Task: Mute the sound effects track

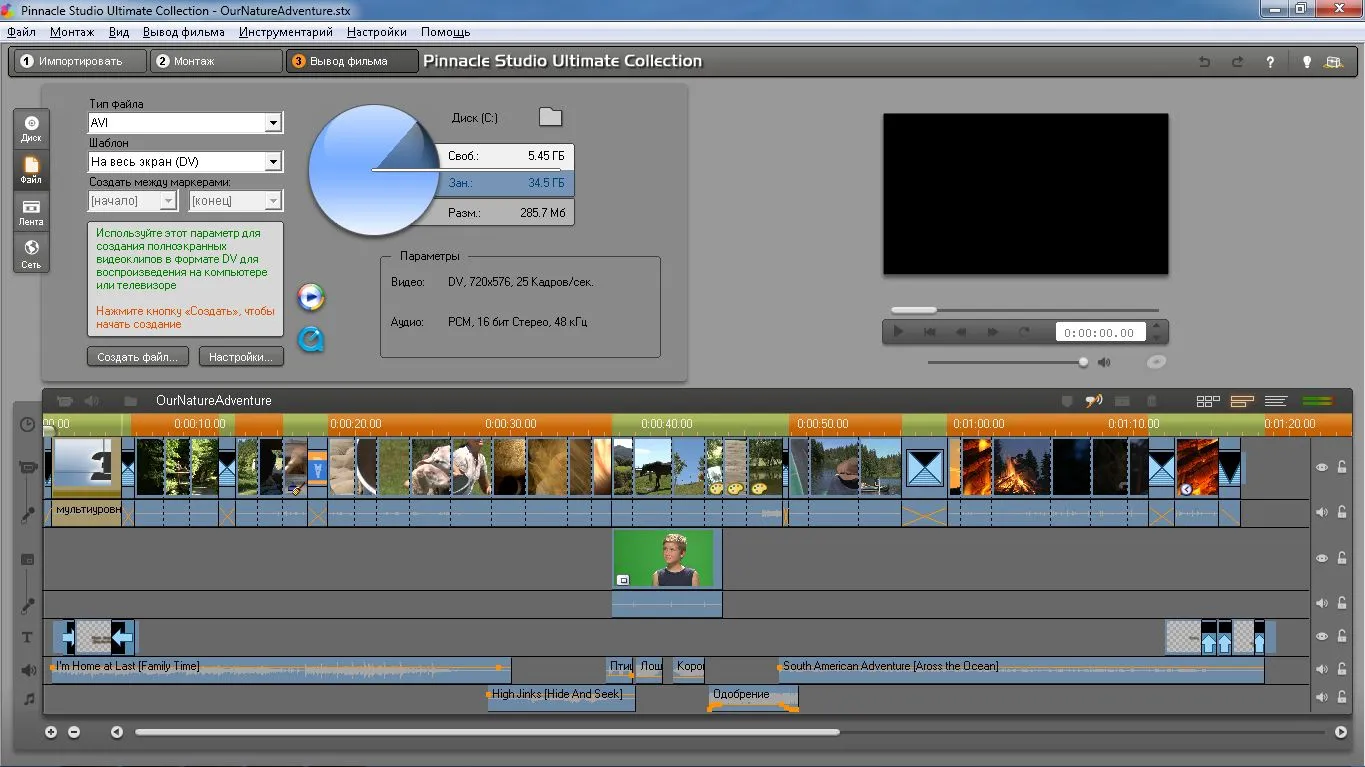Action: [1322, 669]
